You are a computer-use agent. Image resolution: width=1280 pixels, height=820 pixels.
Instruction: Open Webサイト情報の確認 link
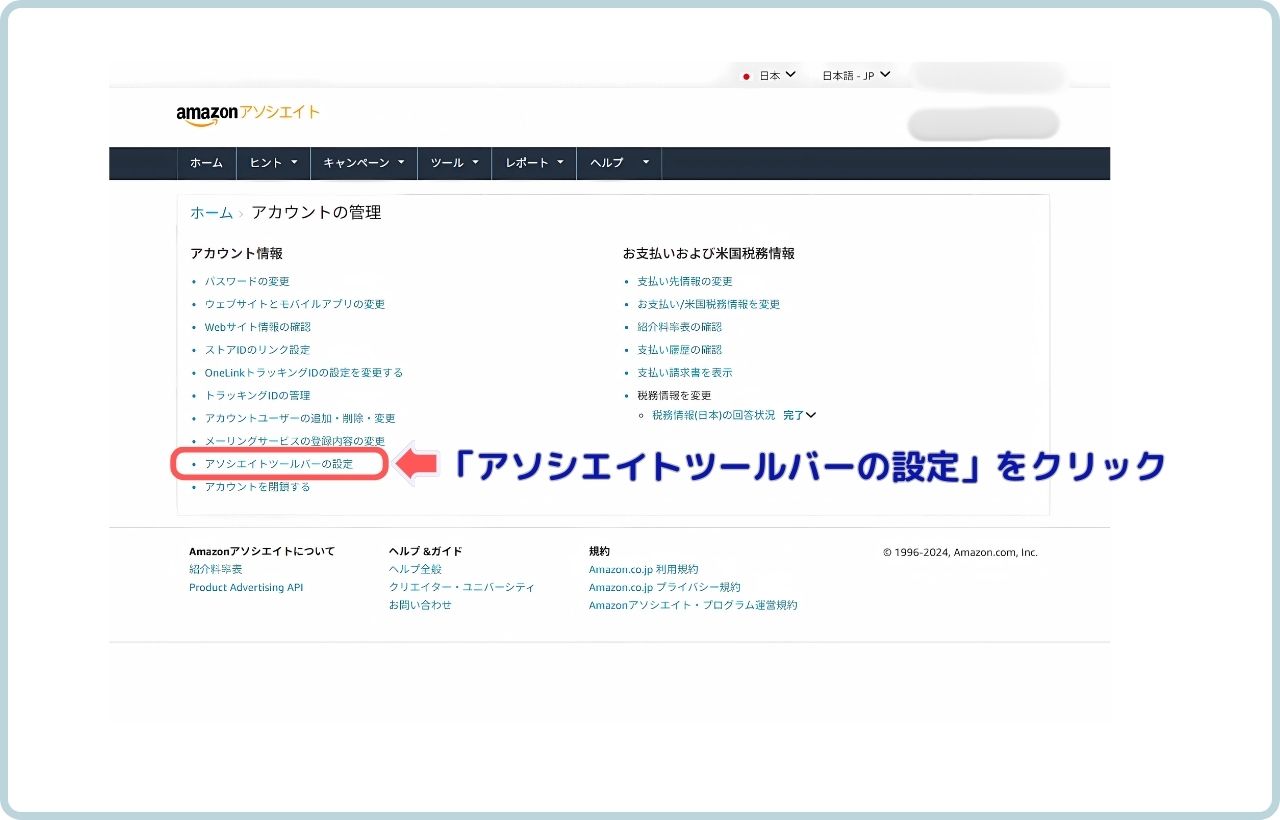point(257,327)
